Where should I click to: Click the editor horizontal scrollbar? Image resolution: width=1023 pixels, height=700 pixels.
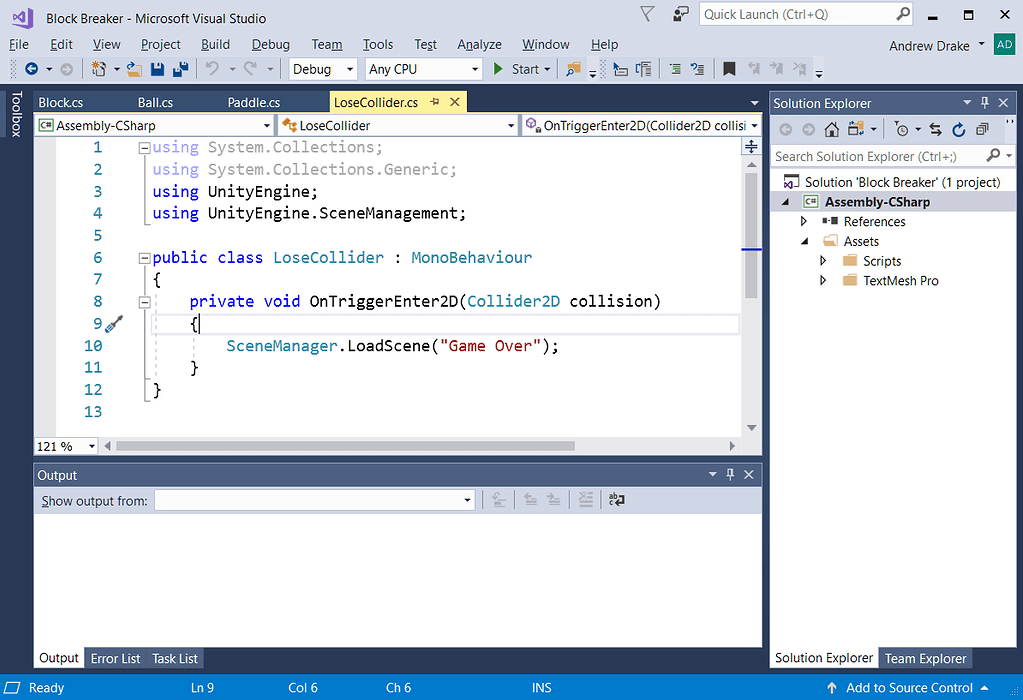[x=345, y=446]
